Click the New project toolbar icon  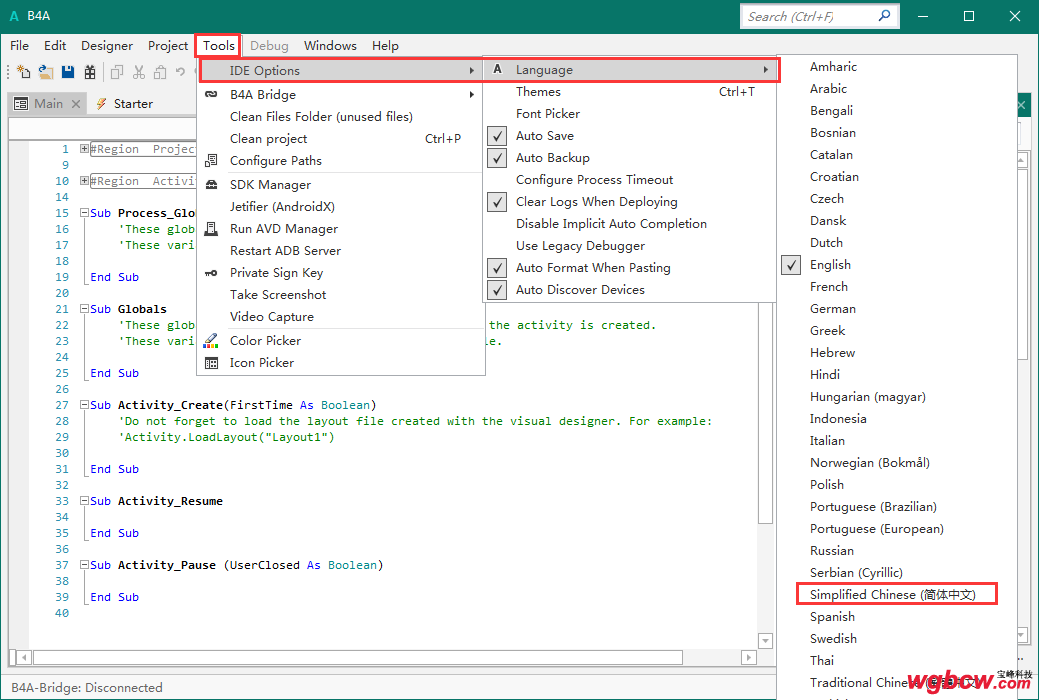point(24,72)
